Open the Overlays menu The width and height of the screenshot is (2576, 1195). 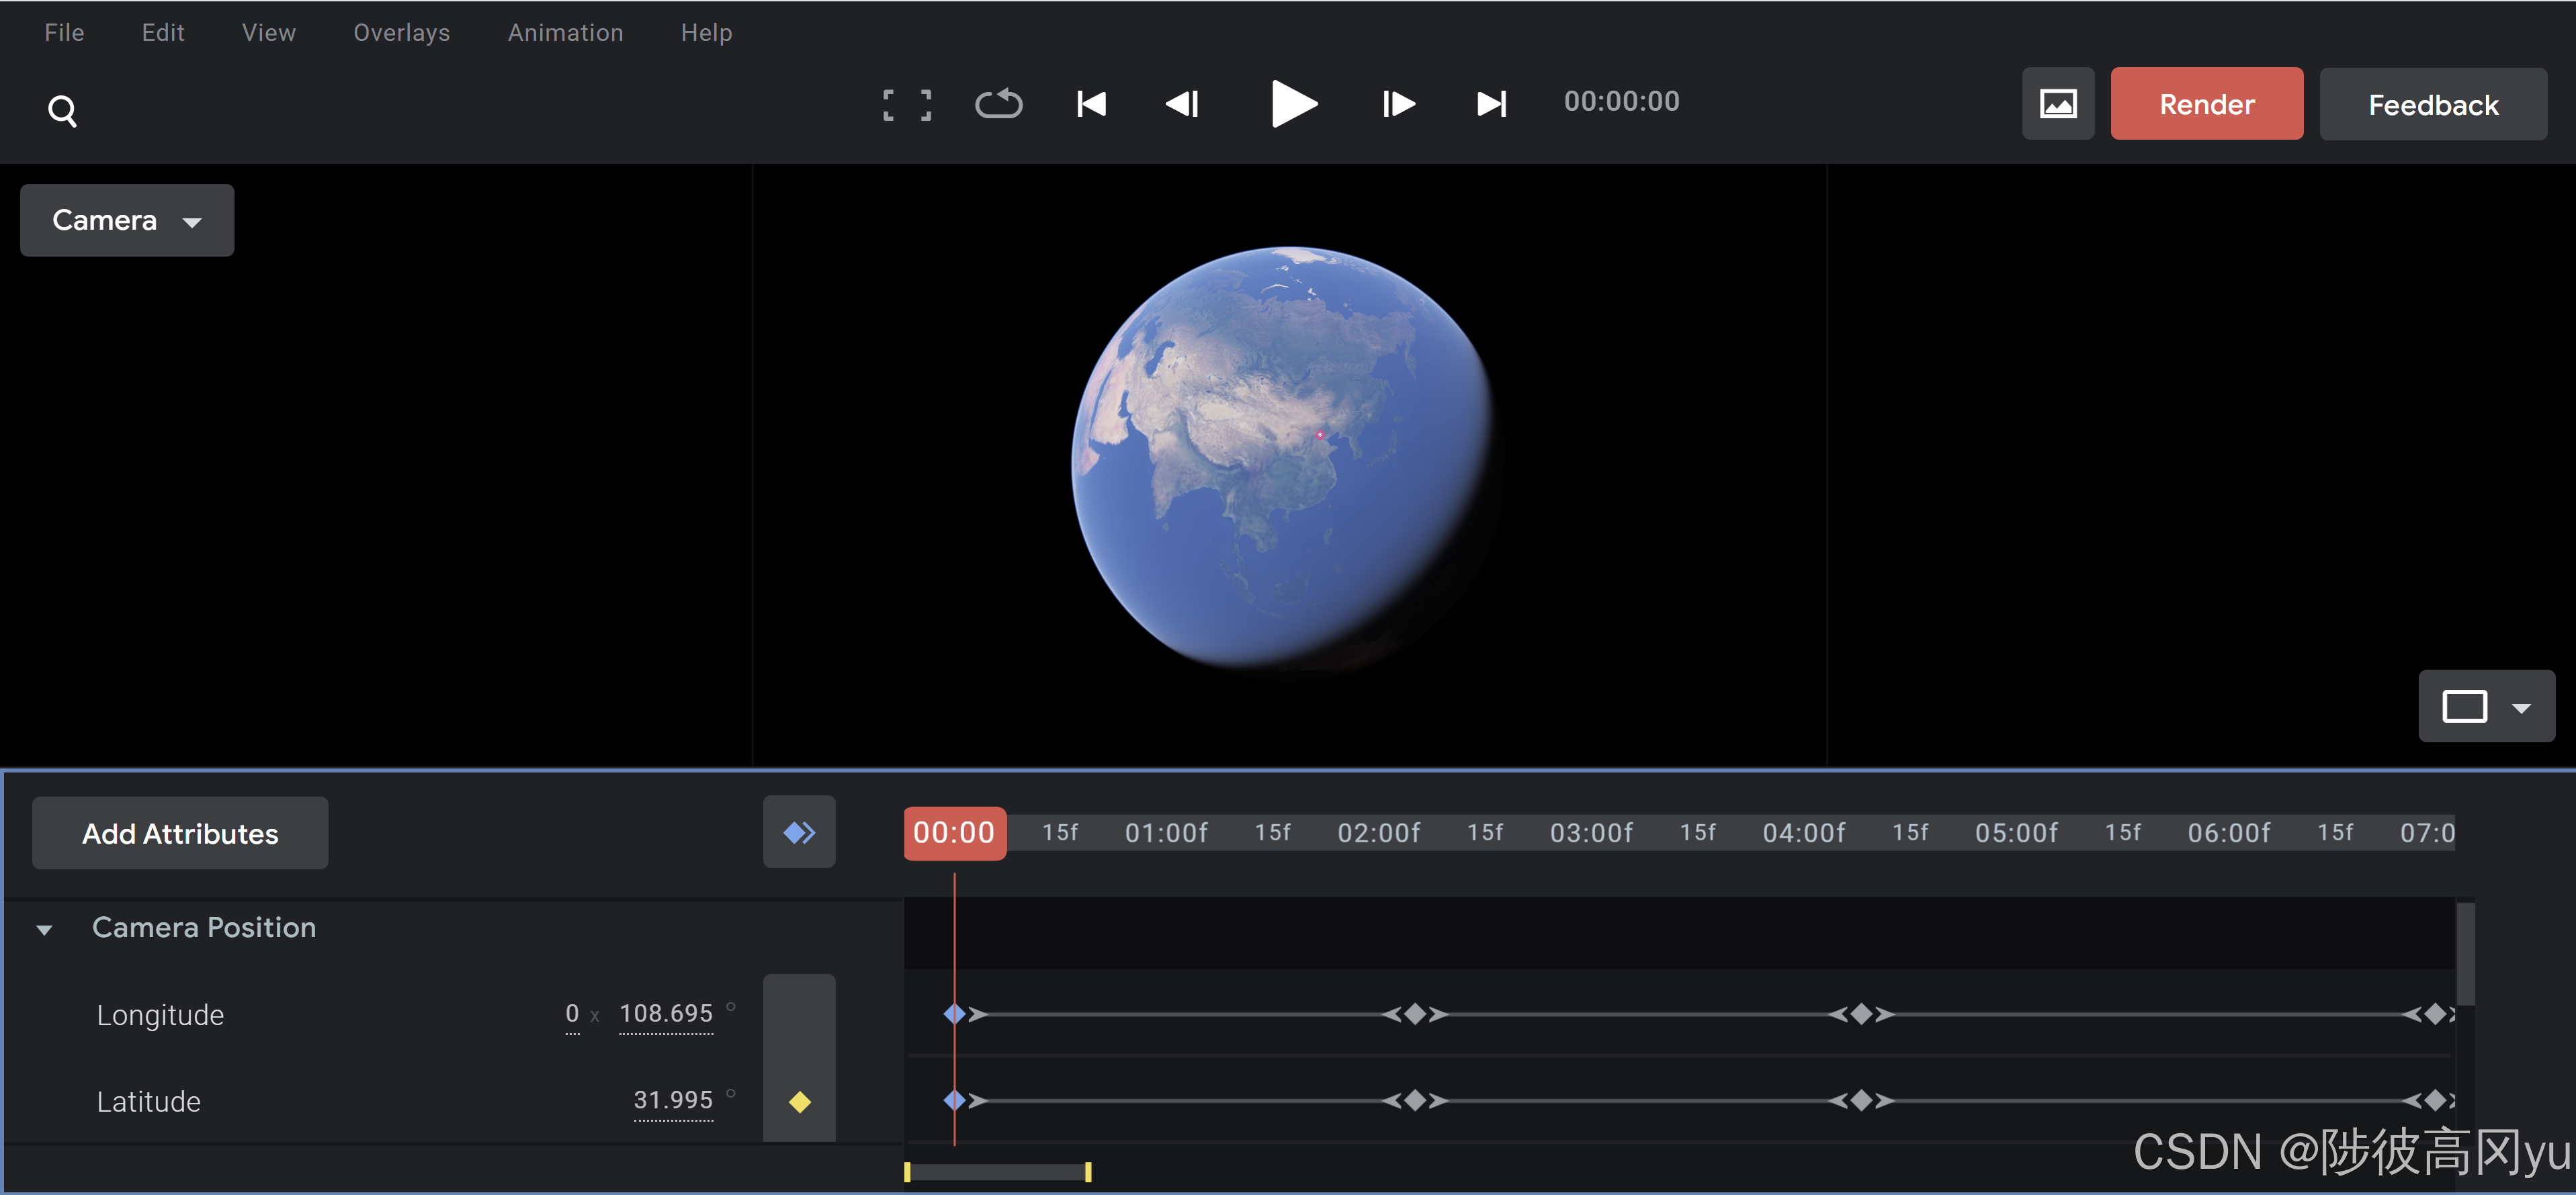401,33
